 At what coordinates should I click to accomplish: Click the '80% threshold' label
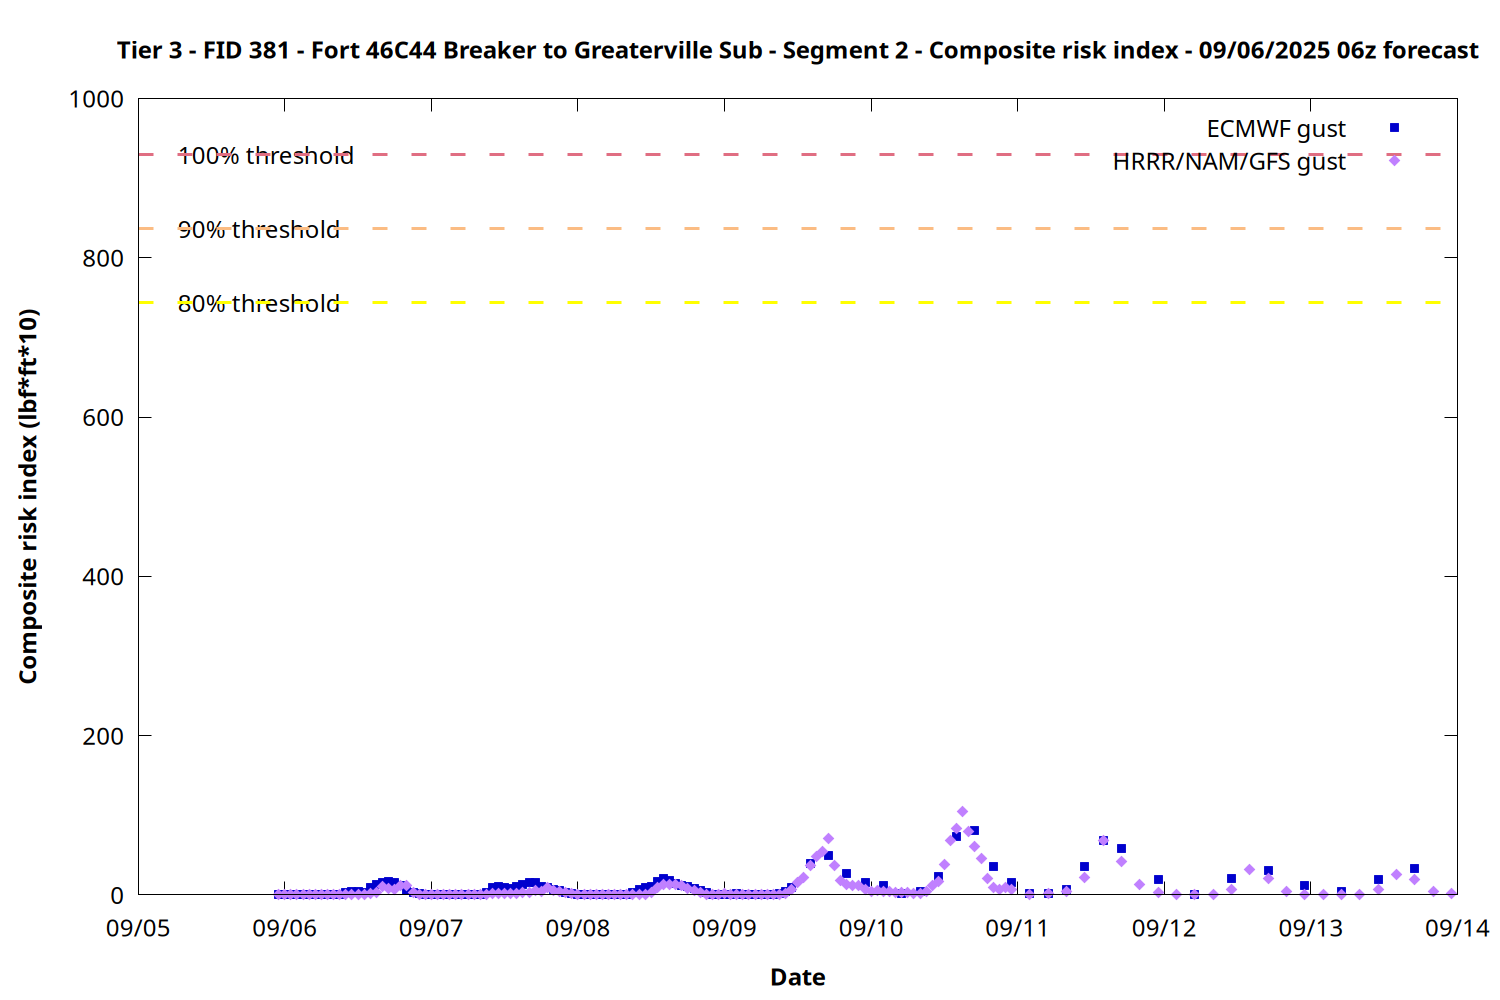(259, 304)
